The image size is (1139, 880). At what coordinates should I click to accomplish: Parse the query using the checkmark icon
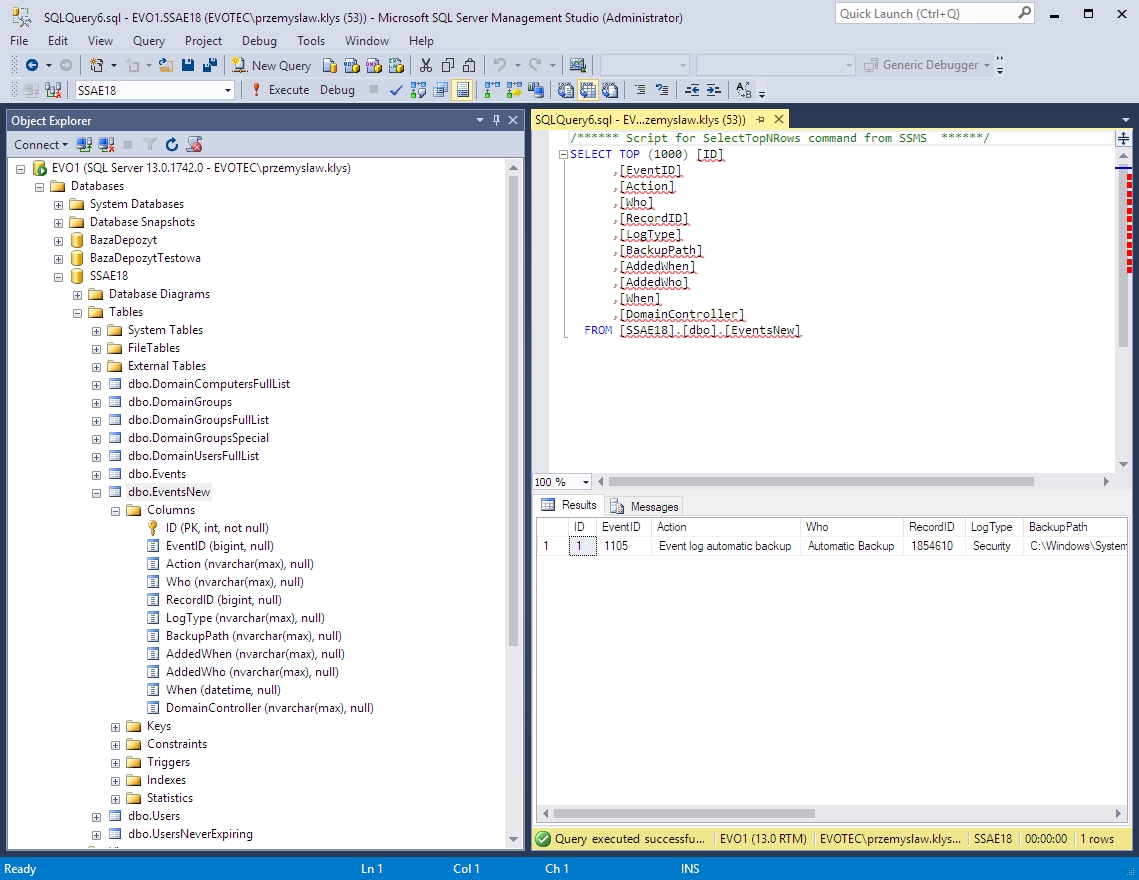click(394, 89)
